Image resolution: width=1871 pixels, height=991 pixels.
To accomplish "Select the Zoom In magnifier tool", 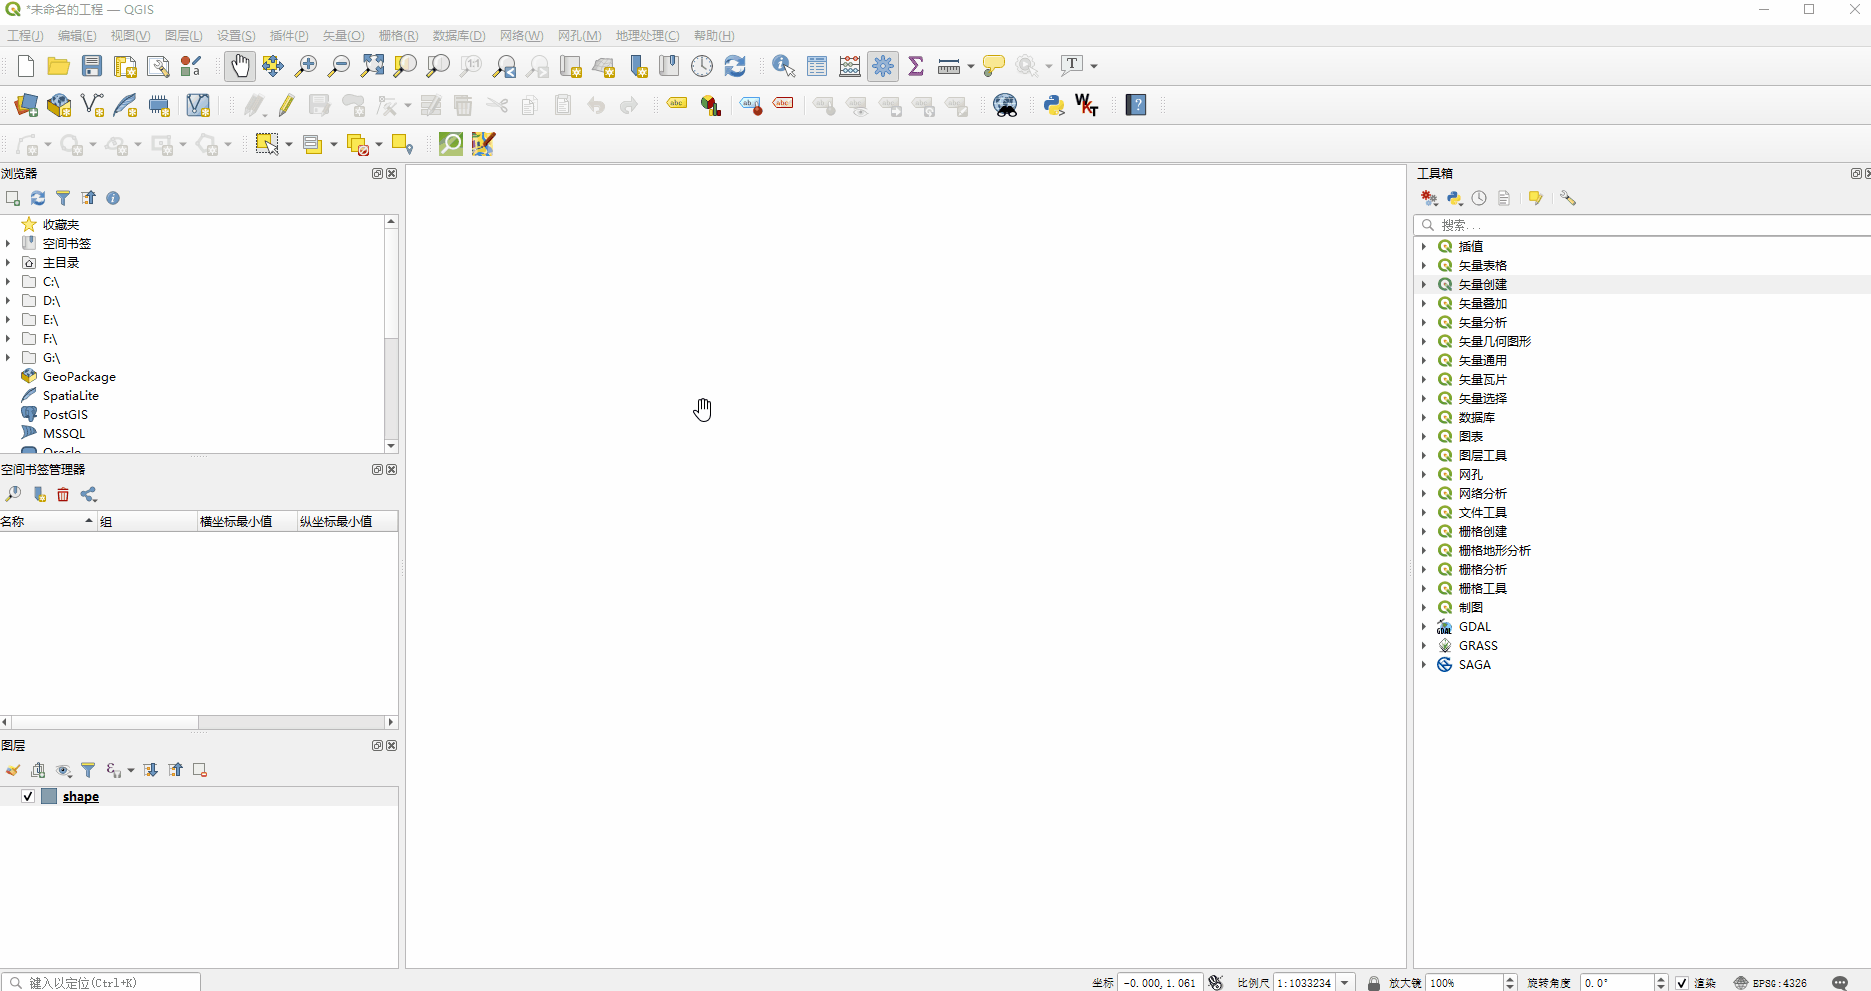I will point(306,66).
